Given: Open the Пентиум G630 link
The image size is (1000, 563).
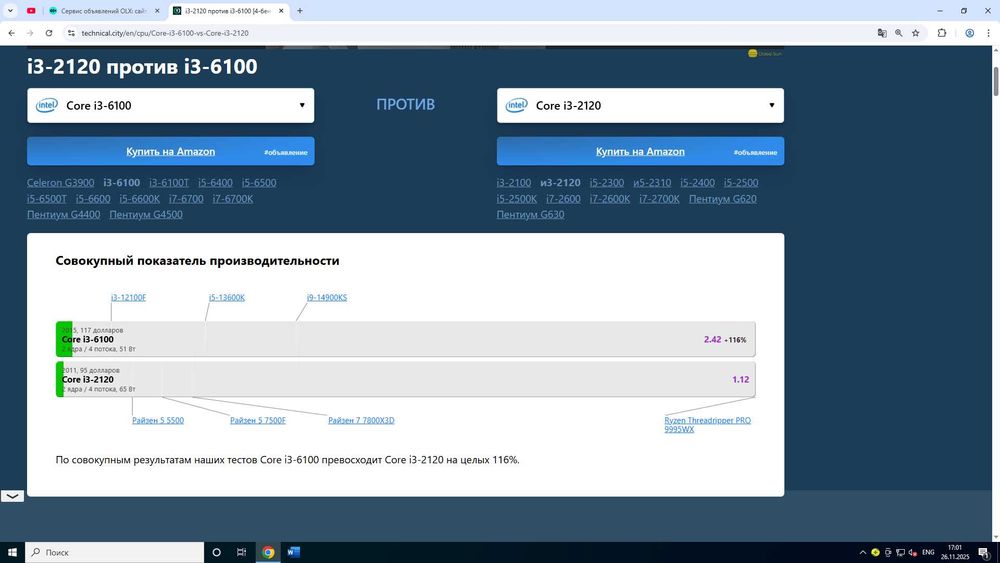Looking at the screenshot, I should (x=531, y=215).
